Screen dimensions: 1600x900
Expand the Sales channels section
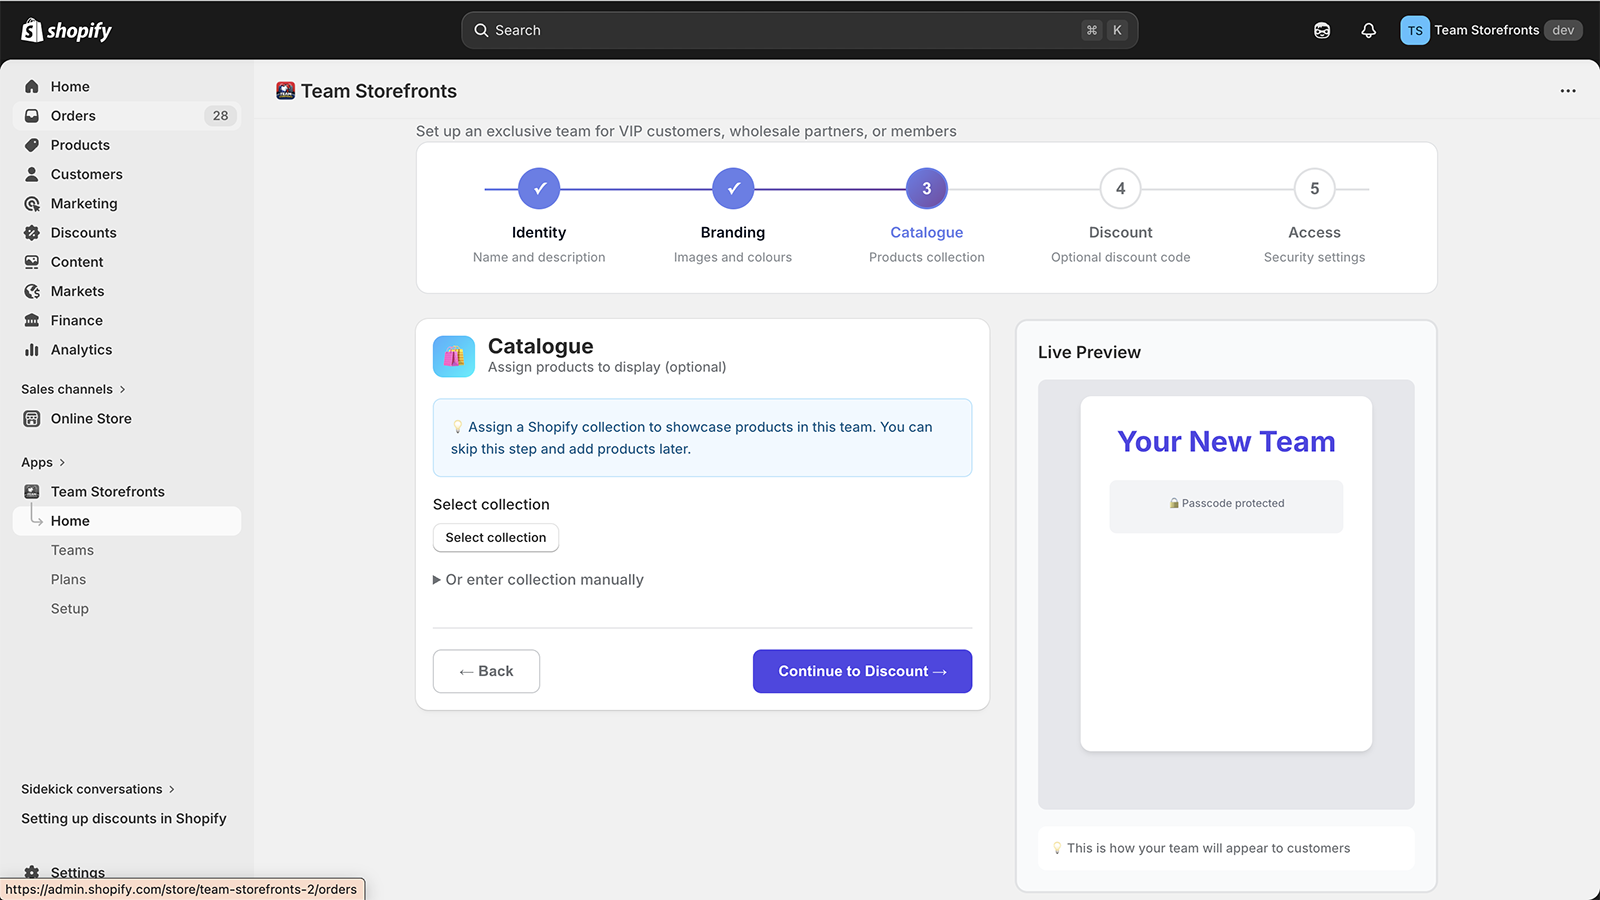click(122, 390)
